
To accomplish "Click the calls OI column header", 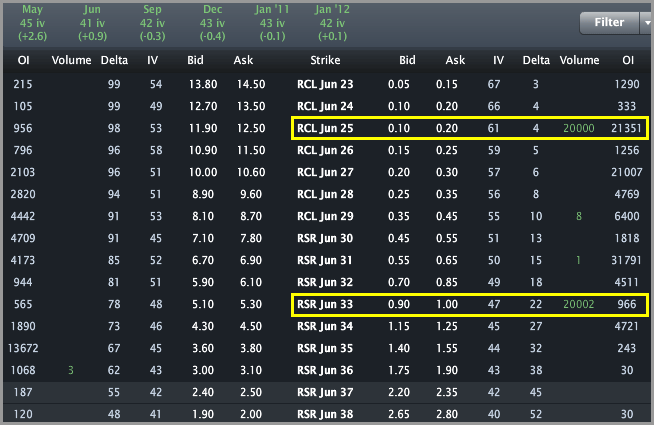I will (23, 60).
